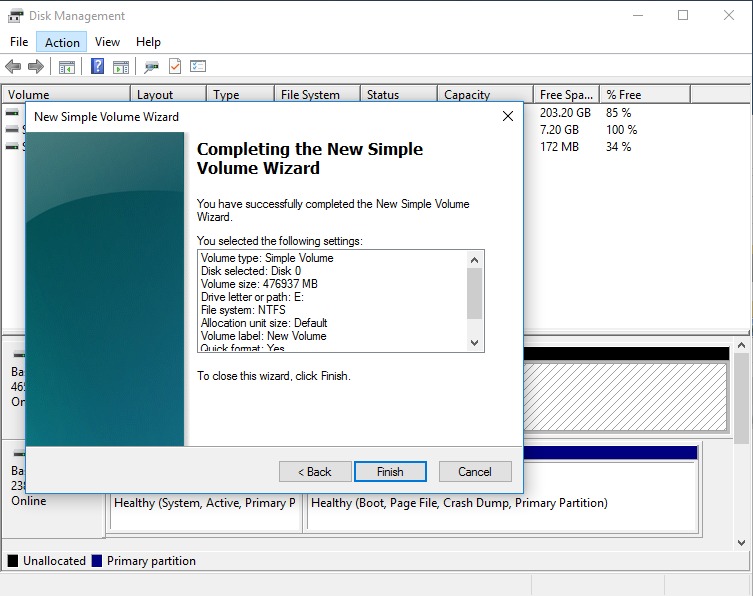Click the Settings checklist toolbar icon
The image size is (753, 596).
pos(198,67)
